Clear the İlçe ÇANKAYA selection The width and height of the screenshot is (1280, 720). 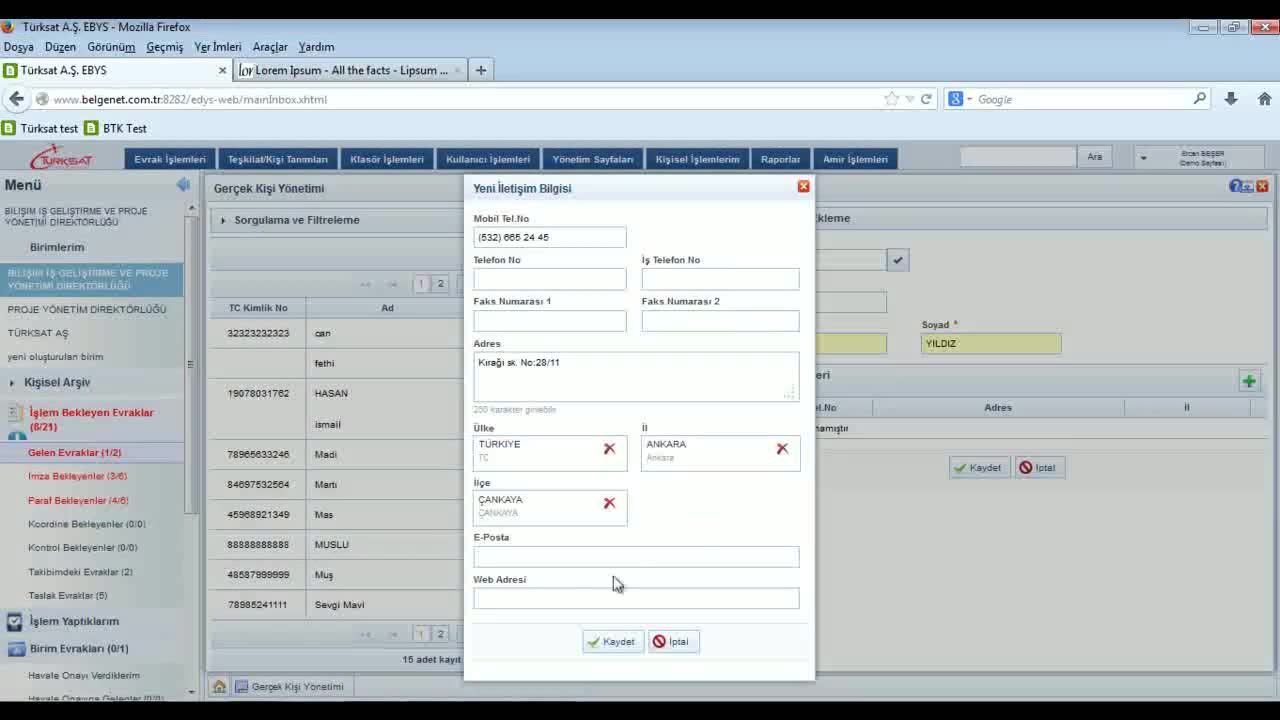(609, 503)
